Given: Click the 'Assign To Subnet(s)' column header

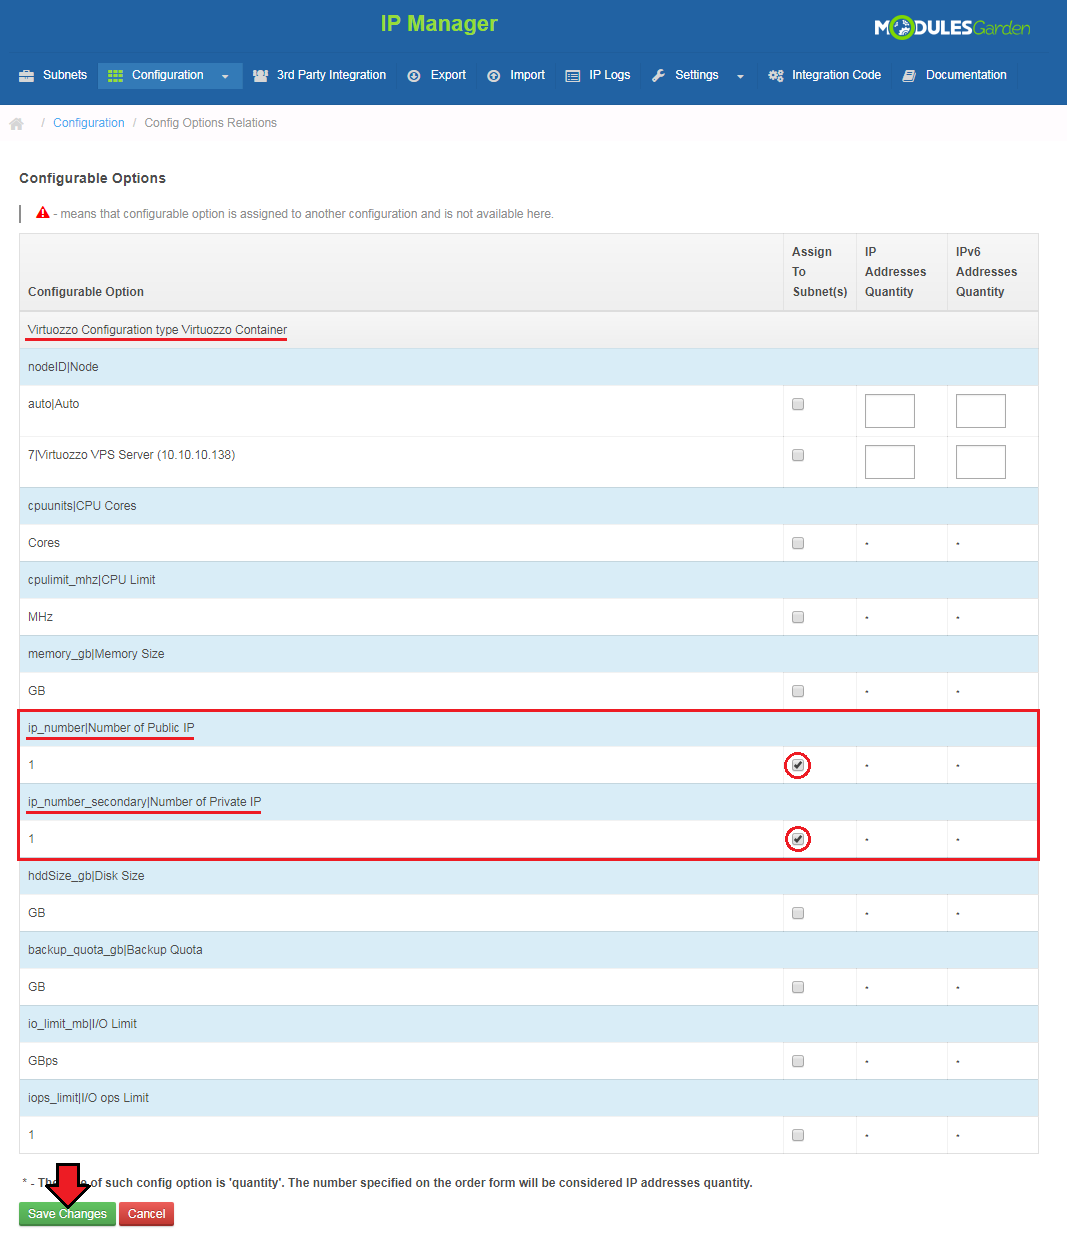Looking at the screenshot, I should coord(820,272).
